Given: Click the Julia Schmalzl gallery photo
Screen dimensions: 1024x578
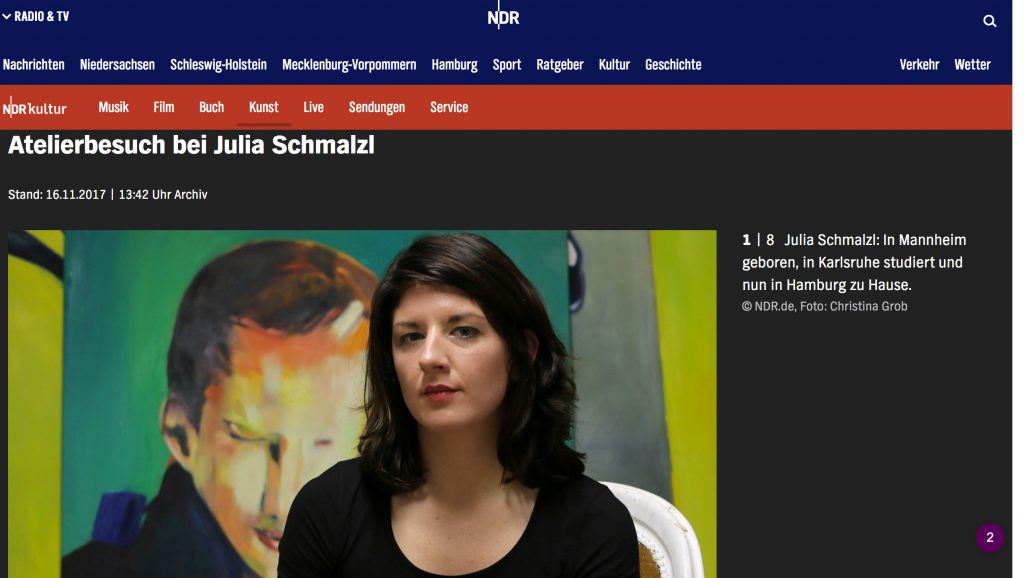Looking at the screenshot, I should coord(362,404).
